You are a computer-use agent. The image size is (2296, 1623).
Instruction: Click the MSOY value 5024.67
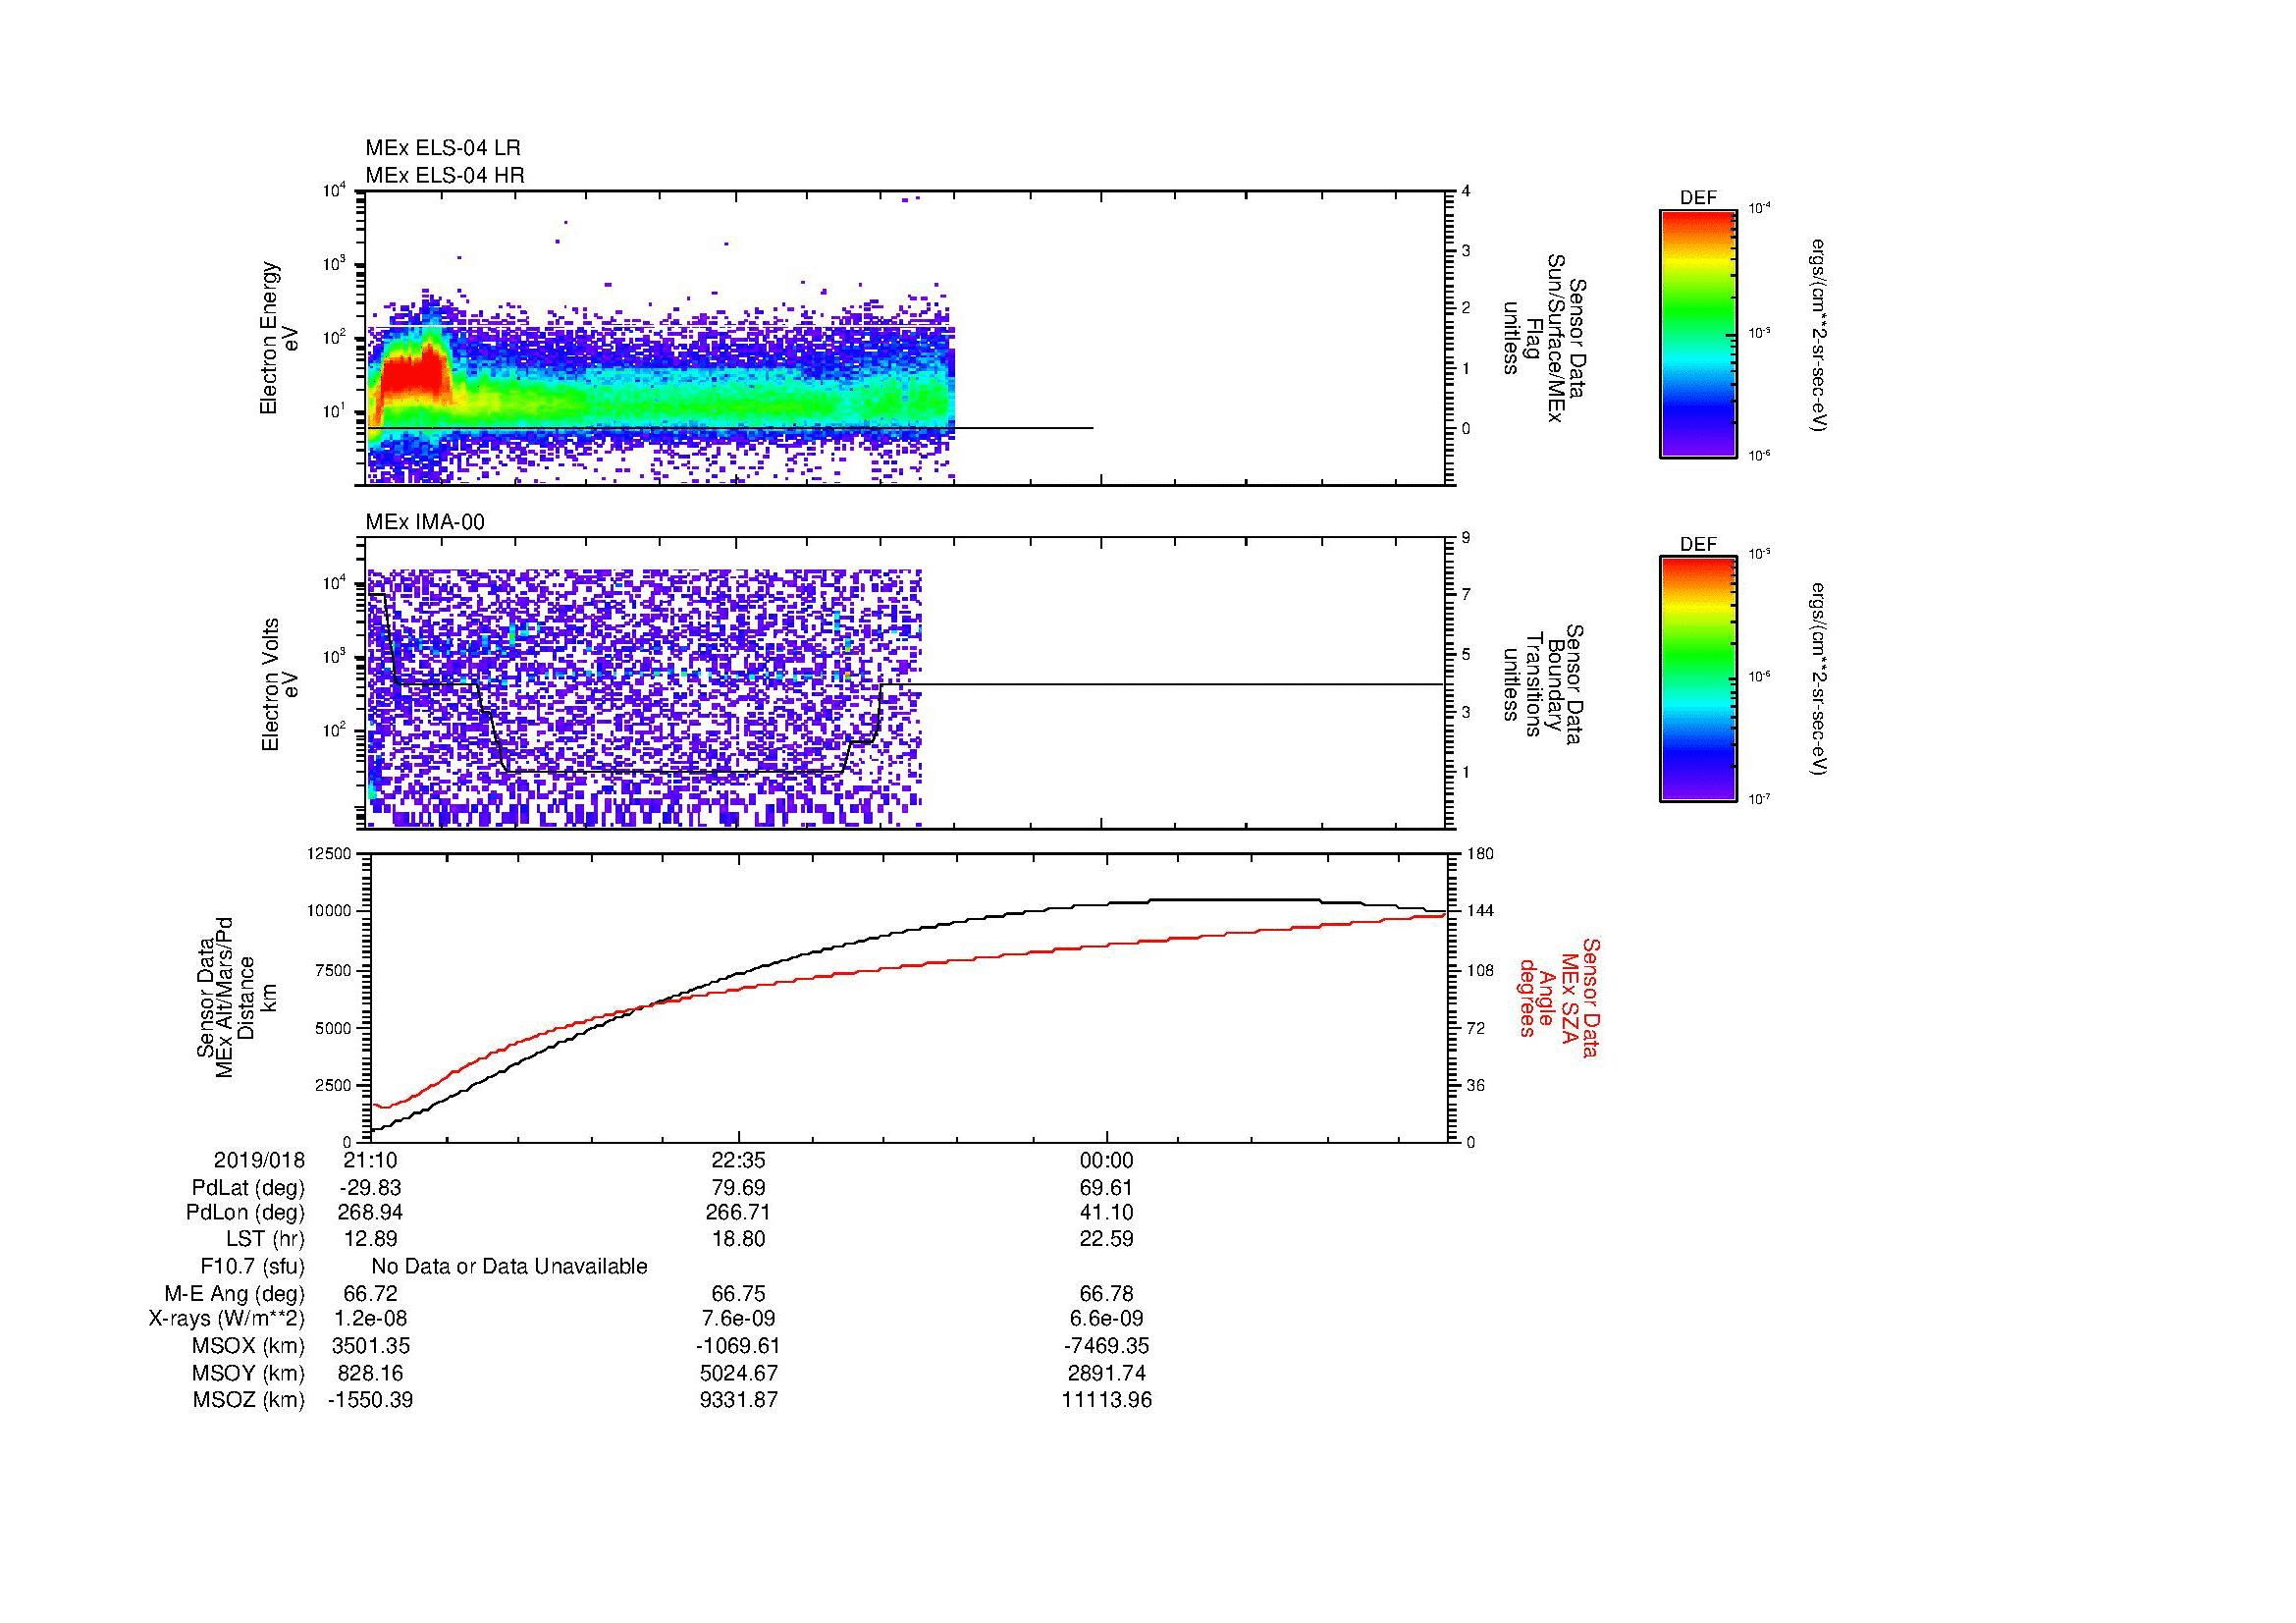pos(738,1373)
